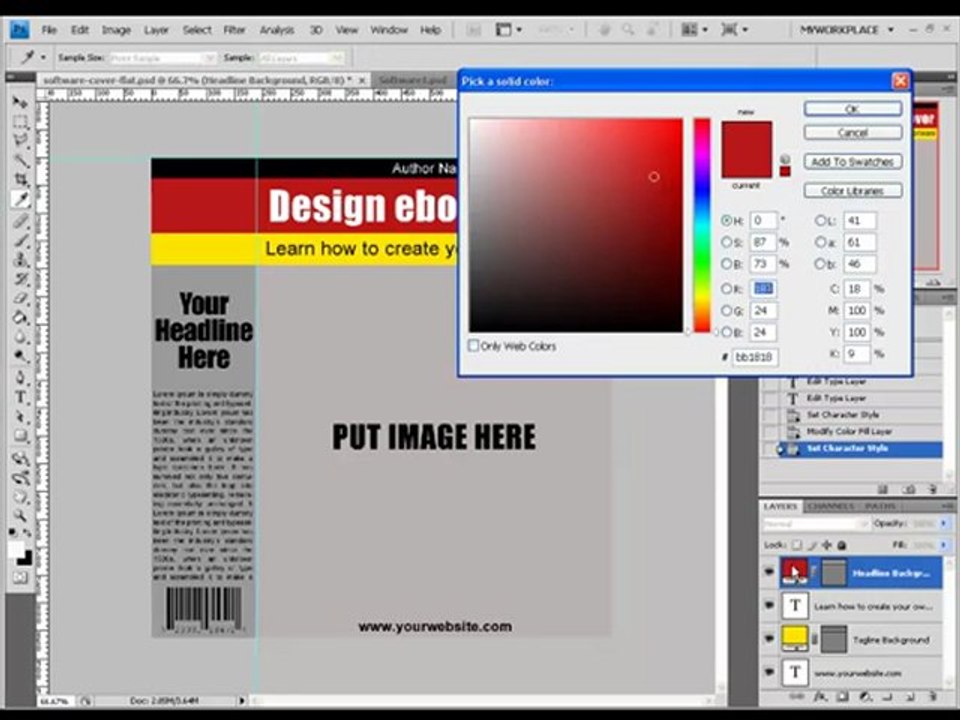Open the Sample layers dropdown
Viewport: 960px width, 720px height.
301,58
